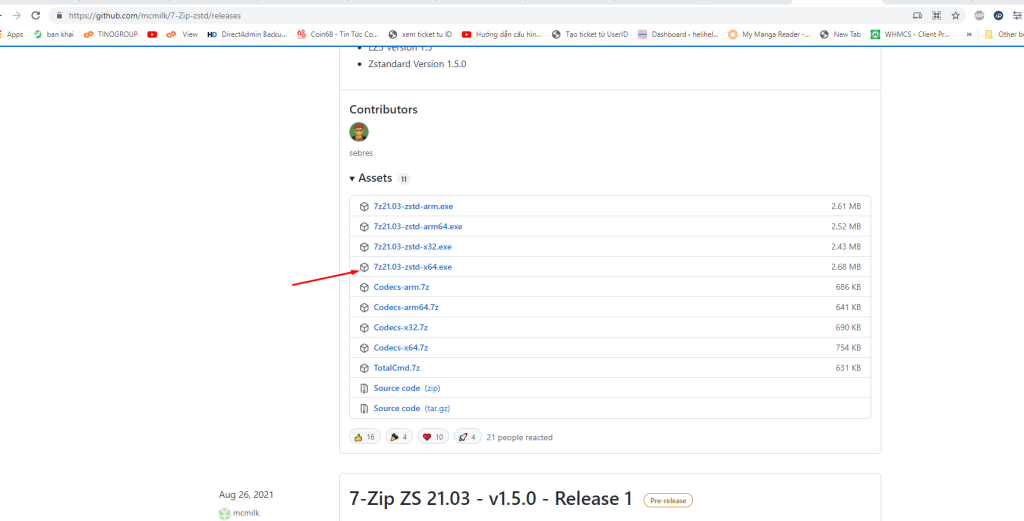Download 7z21.03-zstd-arm64.exe
This screenshot has height=521, width=1024.
tap(418, 227)
